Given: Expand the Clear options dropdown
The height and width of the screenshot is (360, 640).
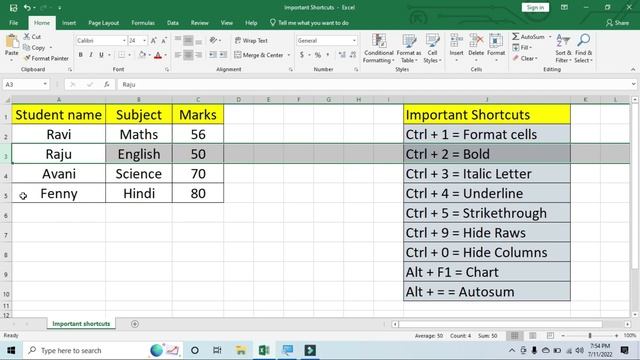Looking at the screenshot, I should tap(536, 59).
